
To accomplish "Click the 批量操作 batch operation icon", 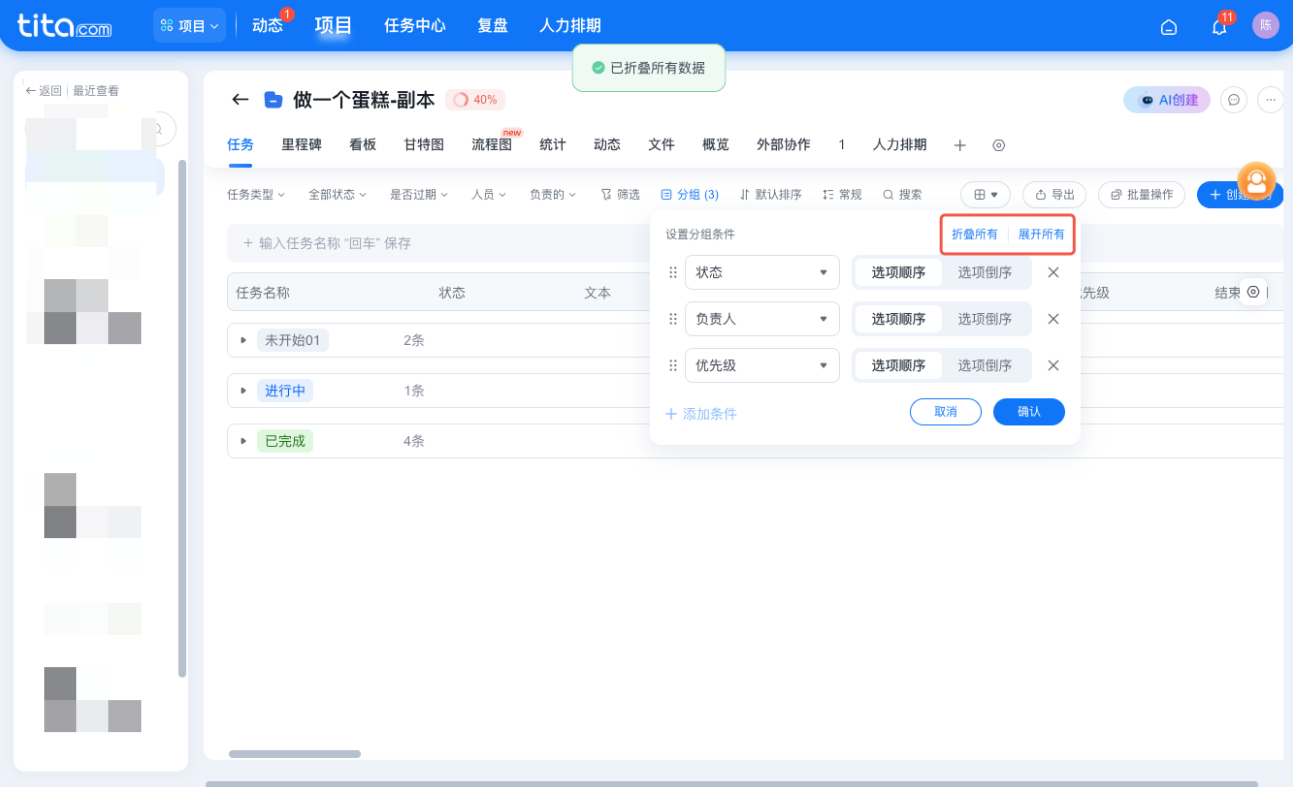I will click(1140, 194).
